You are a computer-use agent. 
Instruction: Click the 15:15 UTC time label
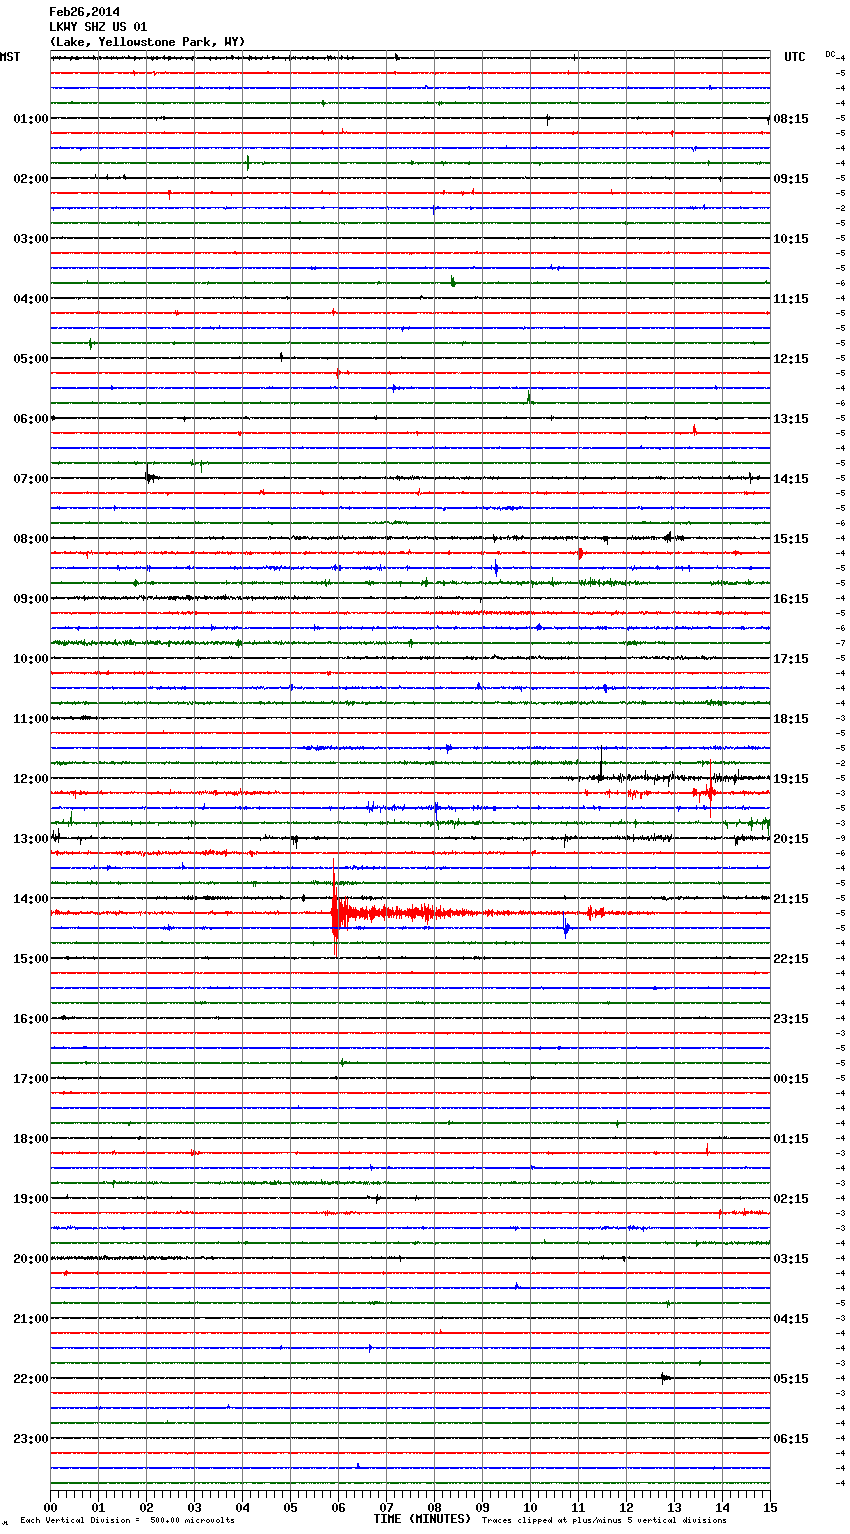(791, 539)
